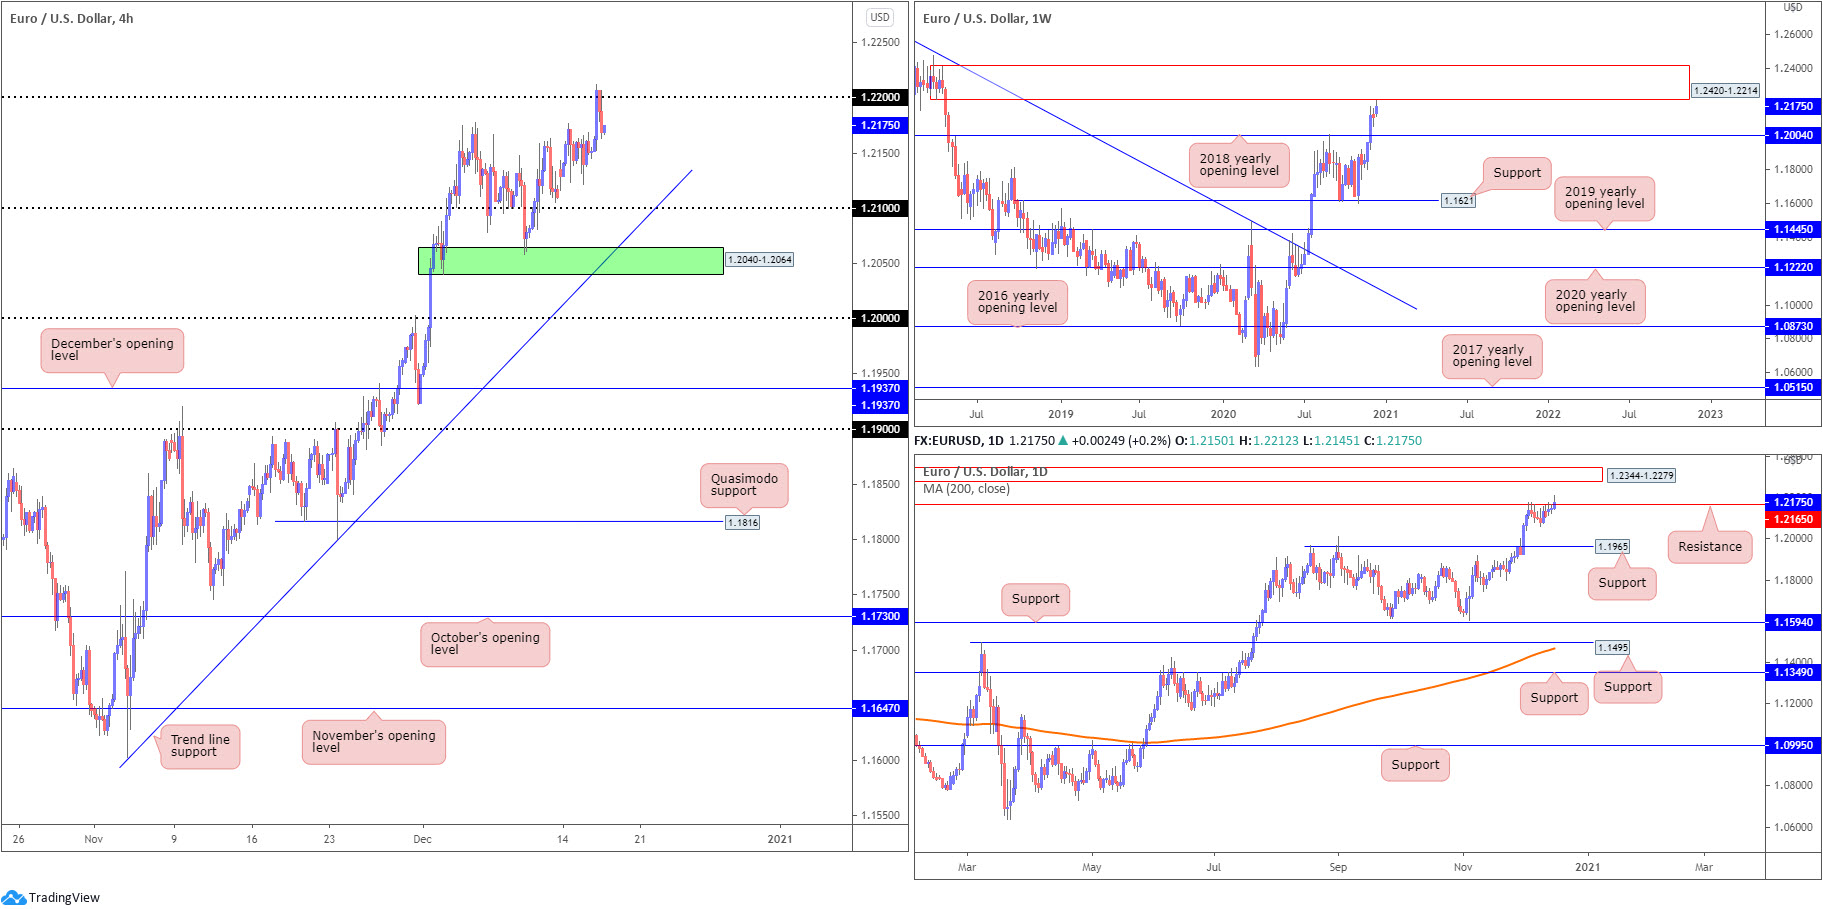This screenshot has height=909, width=1823.
Task: Click the blue 1.21750 price tag on 4h chart
Action: 880,125
